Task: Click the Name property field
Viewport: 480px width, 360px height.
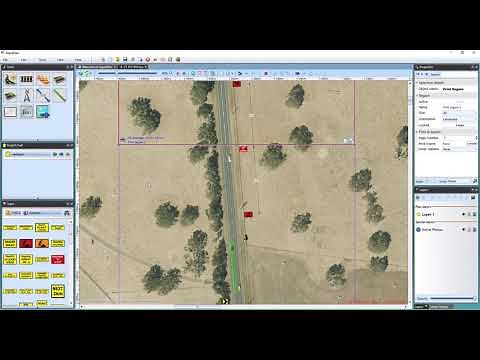Action: coord(459,107)
